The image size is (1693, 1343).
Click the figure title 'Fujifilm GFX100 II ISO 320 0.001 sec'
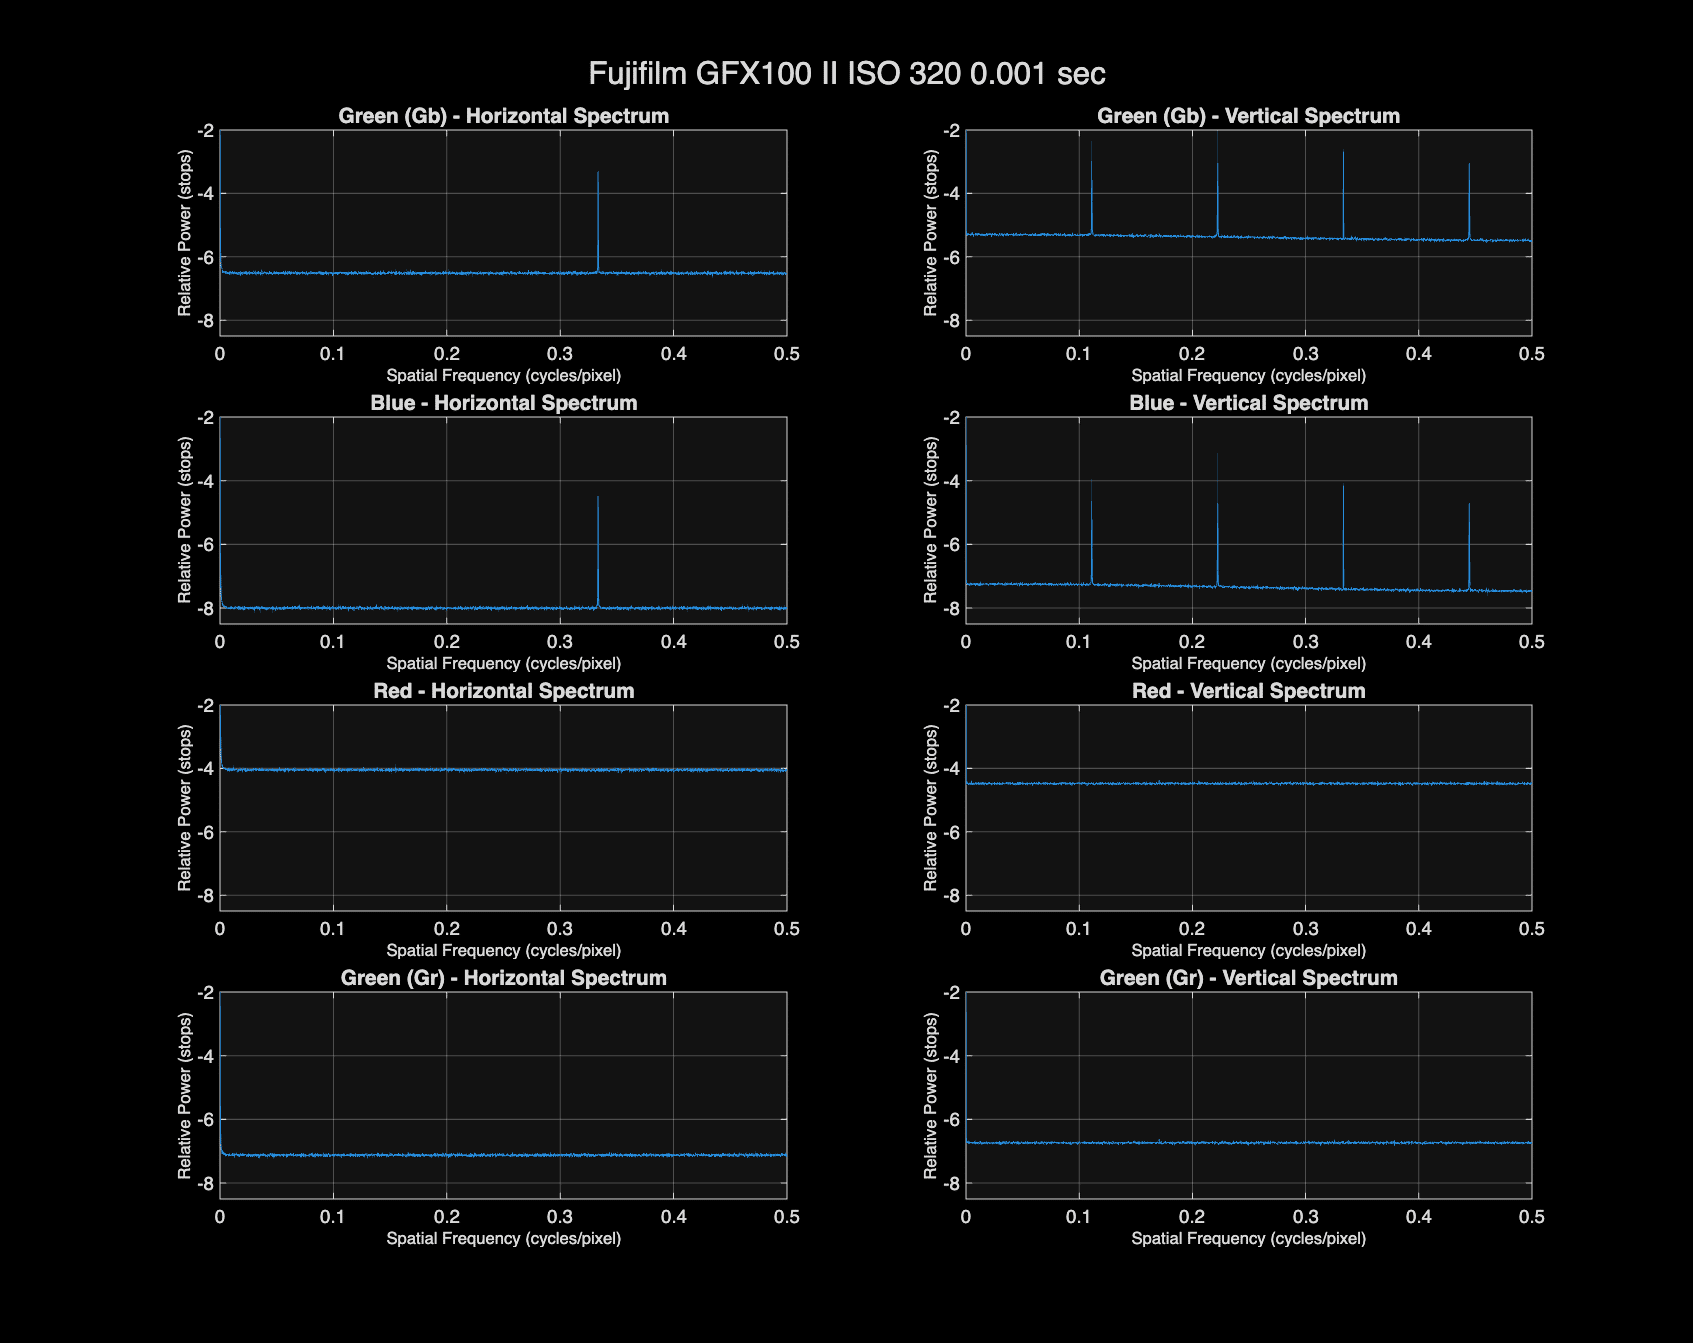click(847, 74)
